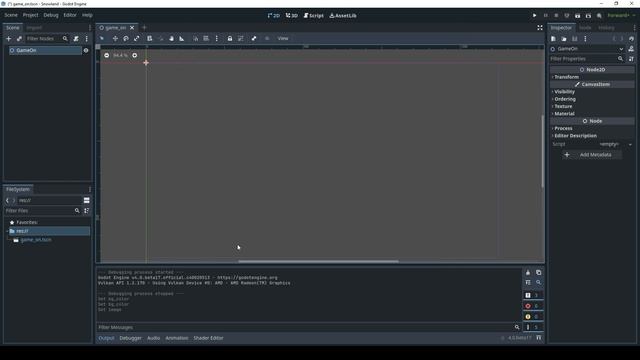
Task: Attach a script to the node
Action: pyautogui.click(x=76, y=39)
